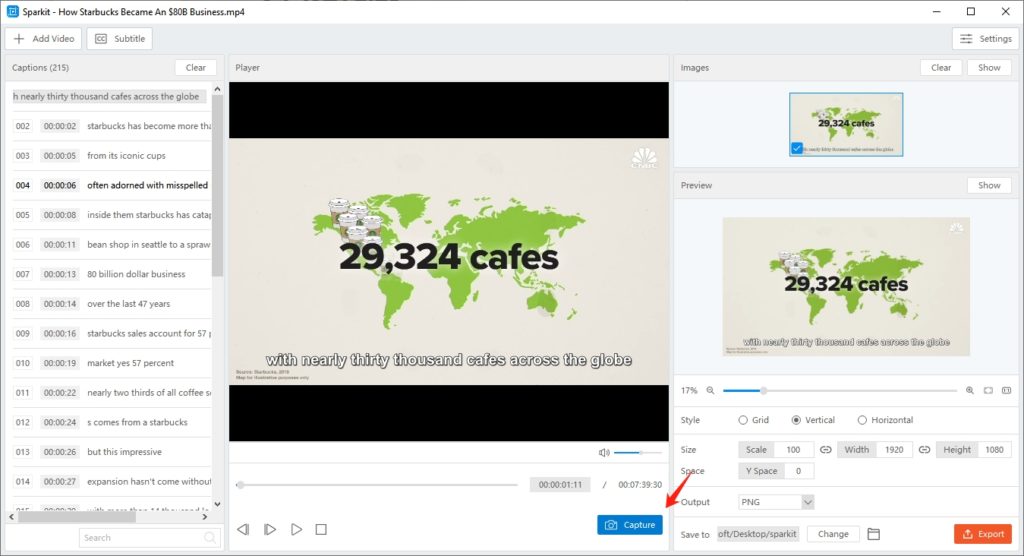
Task: Click the player video frame
Action: click(449, 261)
